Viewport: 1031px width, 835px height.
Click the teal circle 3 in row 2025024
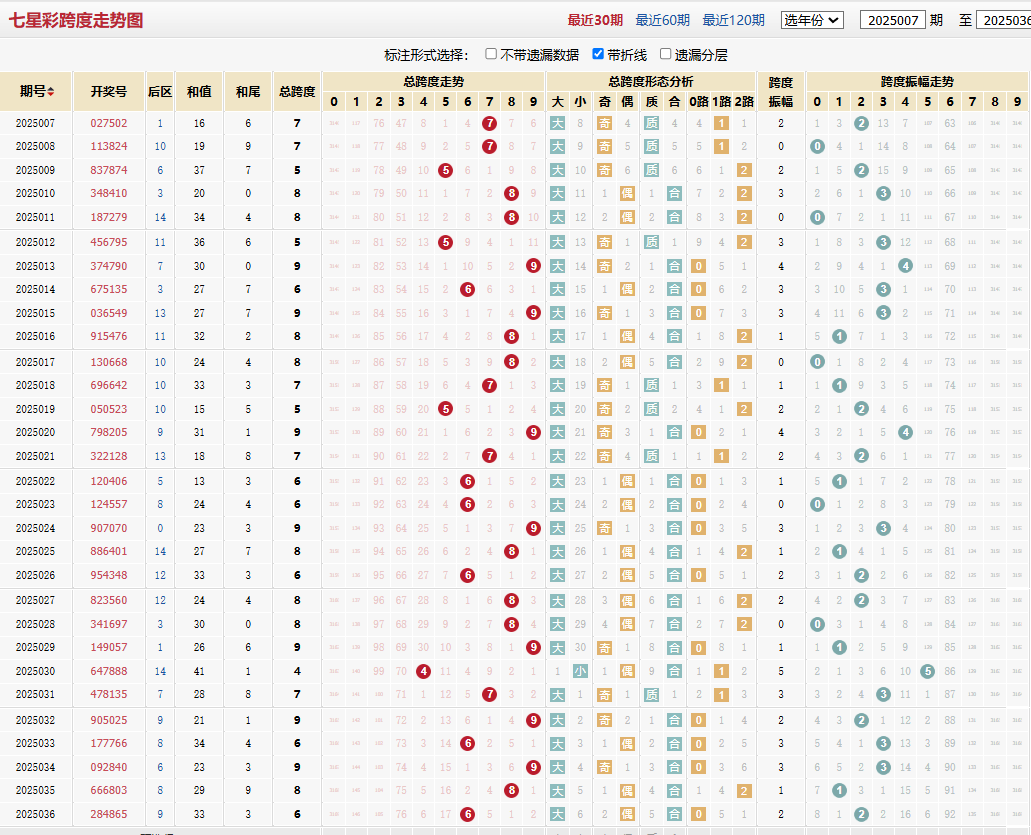883,528
